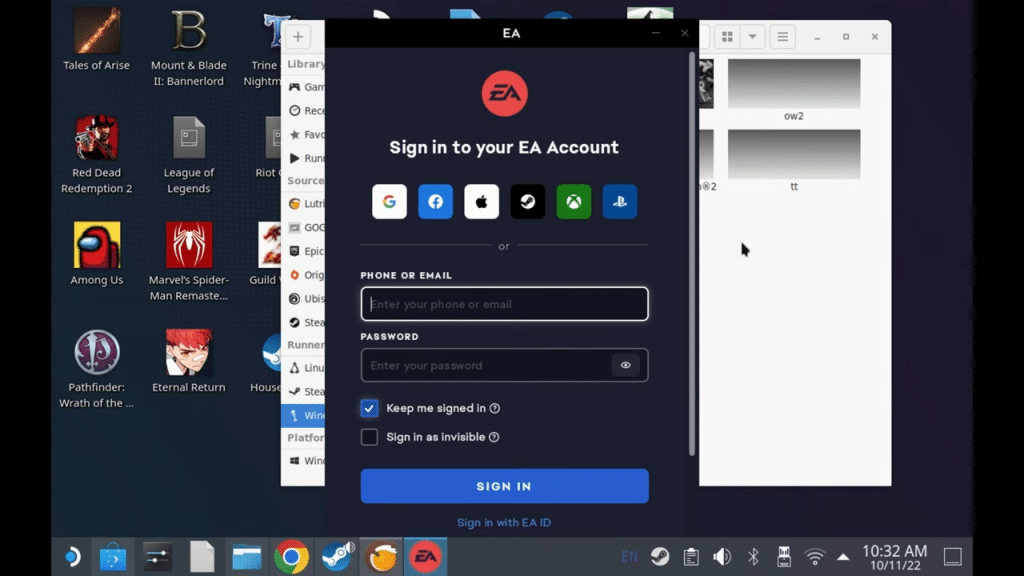Switch Lutris to grid view
The image size is (1024, 576).
727,37
